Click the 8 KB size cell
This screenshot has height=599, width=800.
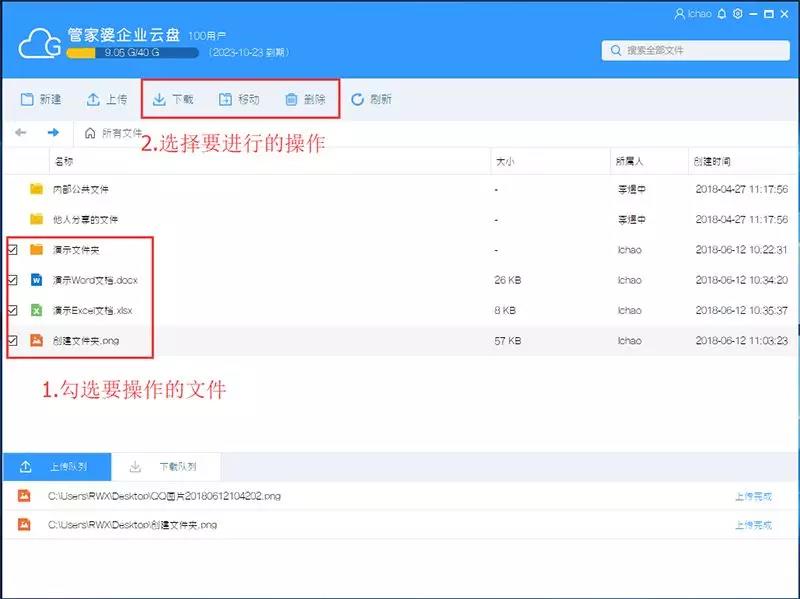click(505, 310)
